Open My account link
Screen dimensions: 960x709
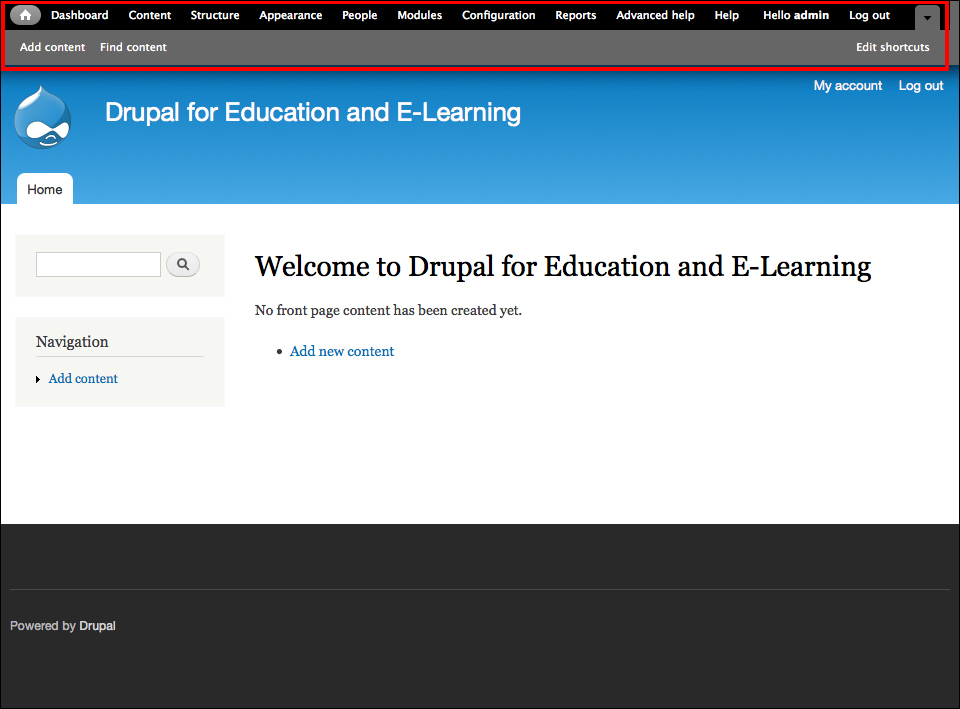pos(848,86)
